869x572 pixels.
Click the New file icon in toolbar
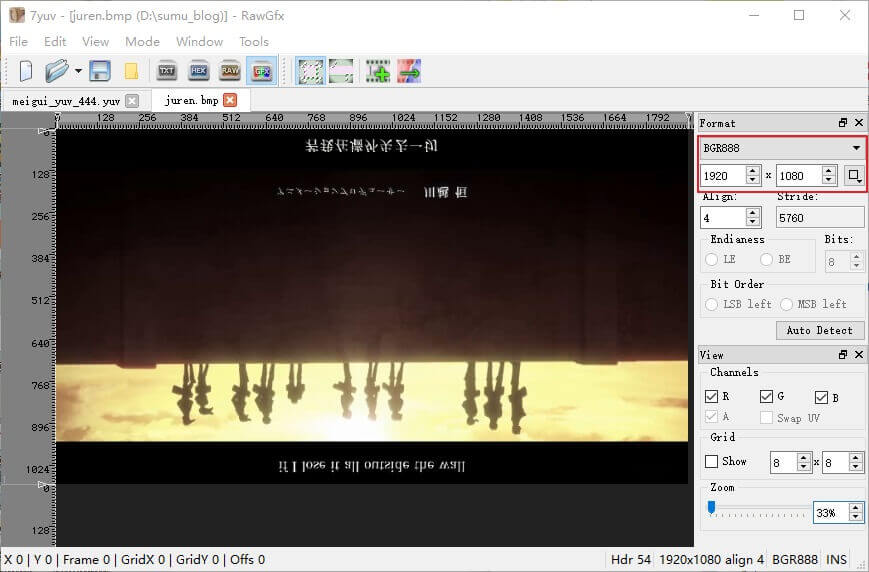tap(26, 71)
